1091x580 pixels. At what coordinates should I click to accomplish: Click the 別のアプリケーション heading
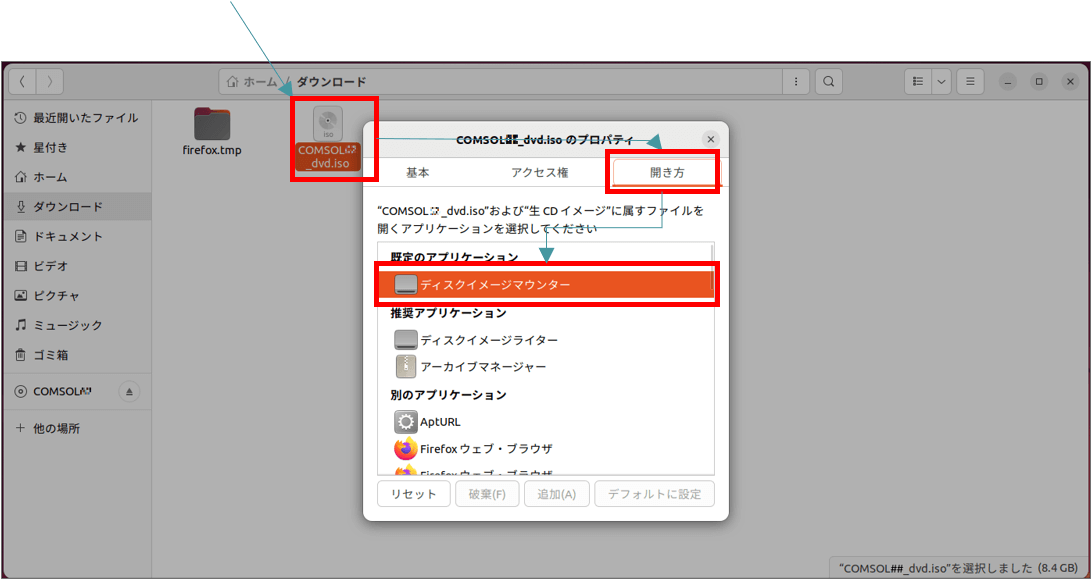coord(448,395)
